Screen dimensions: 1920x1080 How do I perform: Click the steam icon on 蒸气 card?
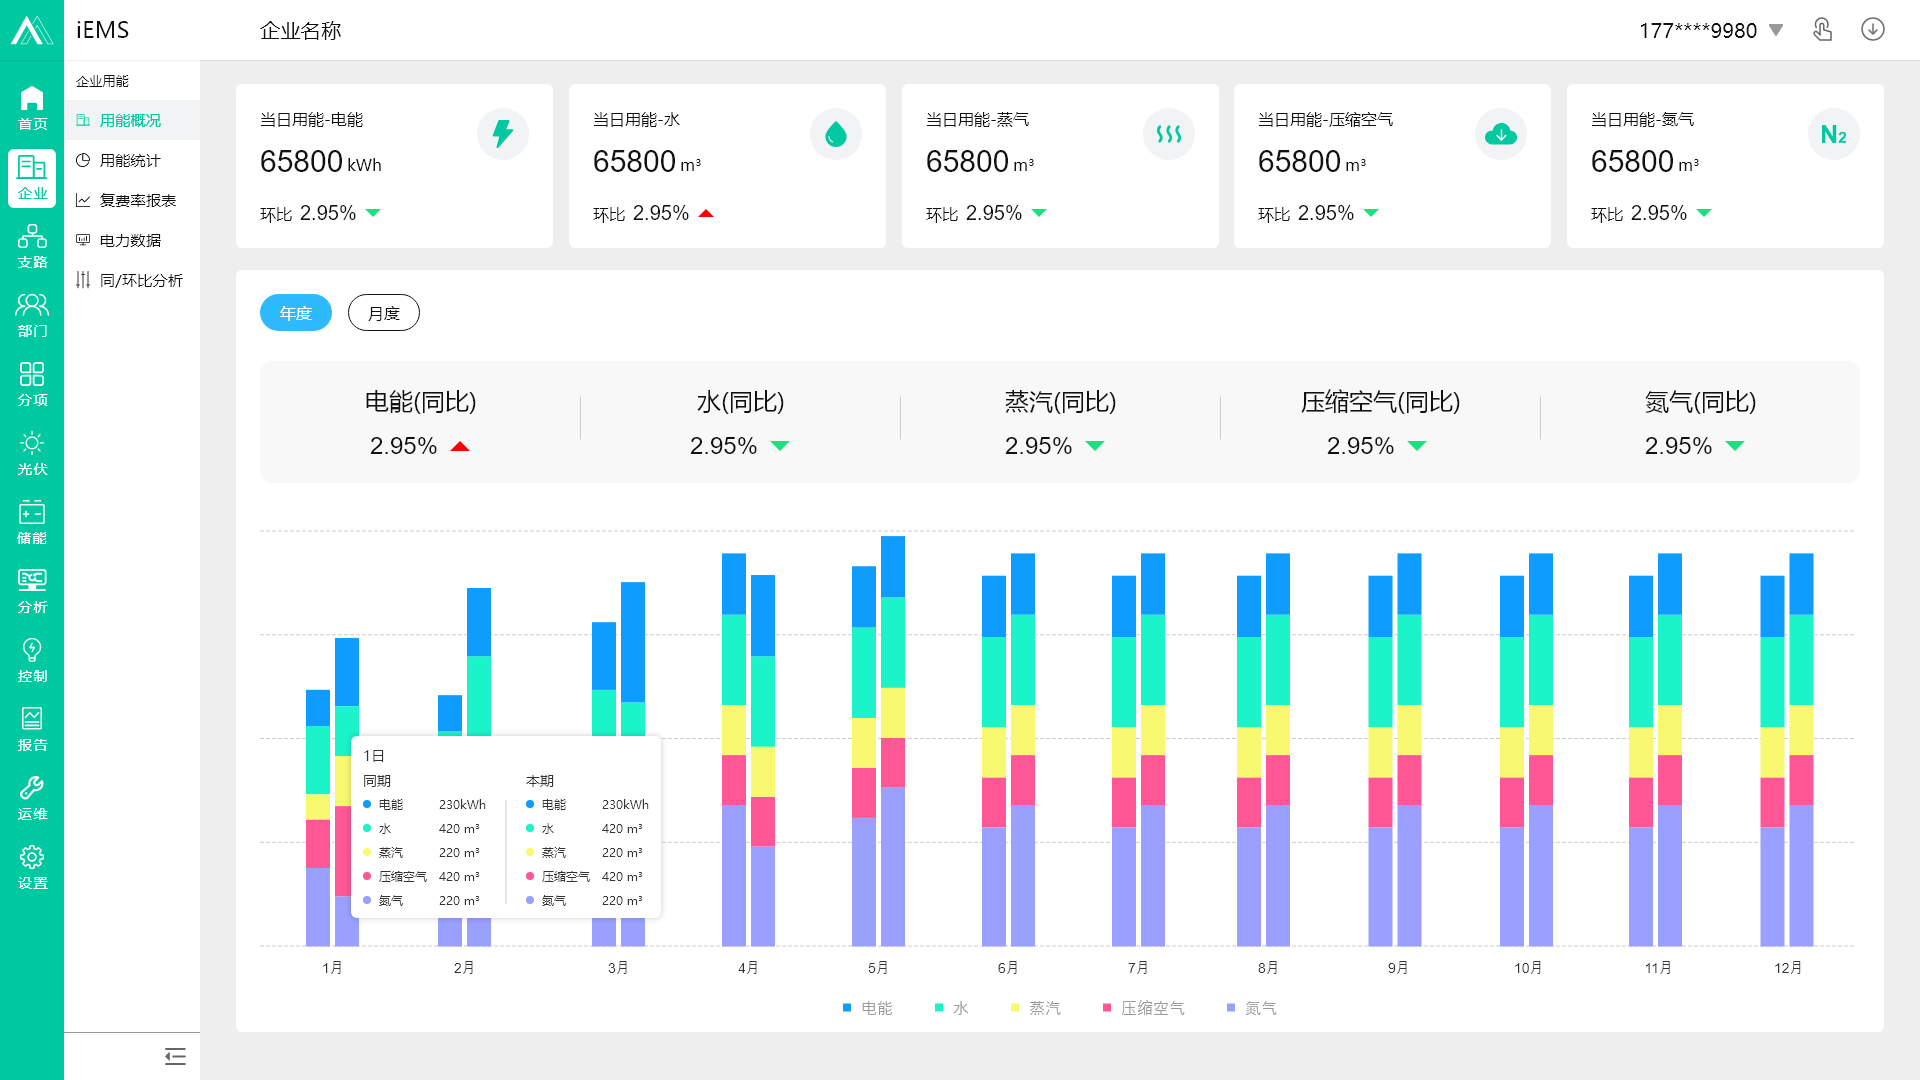1169,134
